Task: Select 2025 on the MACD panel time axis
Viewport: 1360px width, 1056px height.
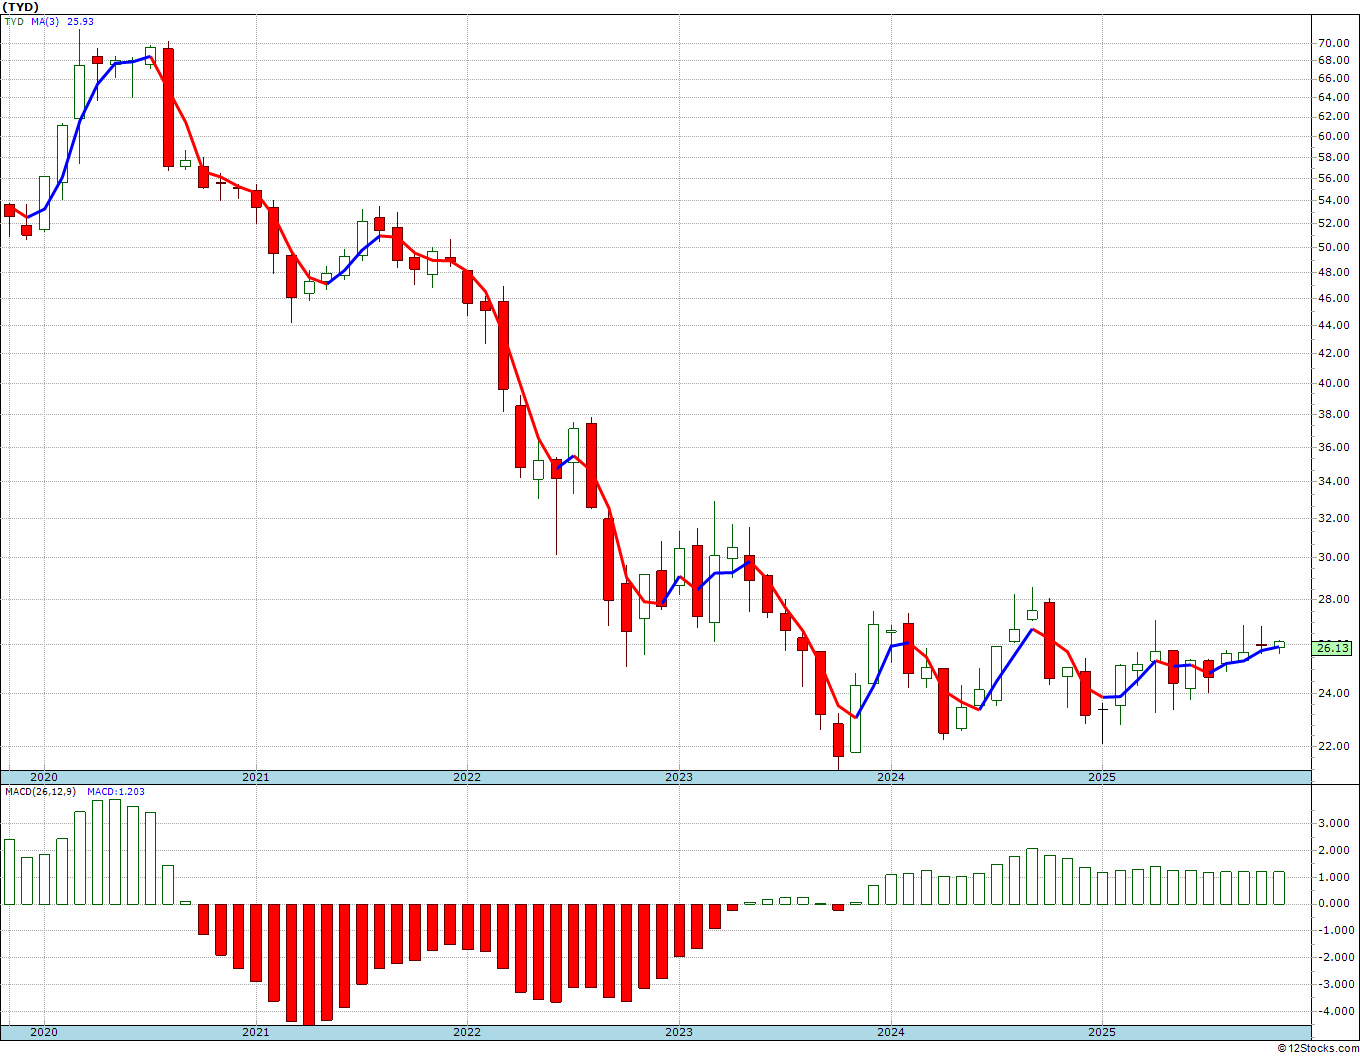Action: click(1102, 1032)
